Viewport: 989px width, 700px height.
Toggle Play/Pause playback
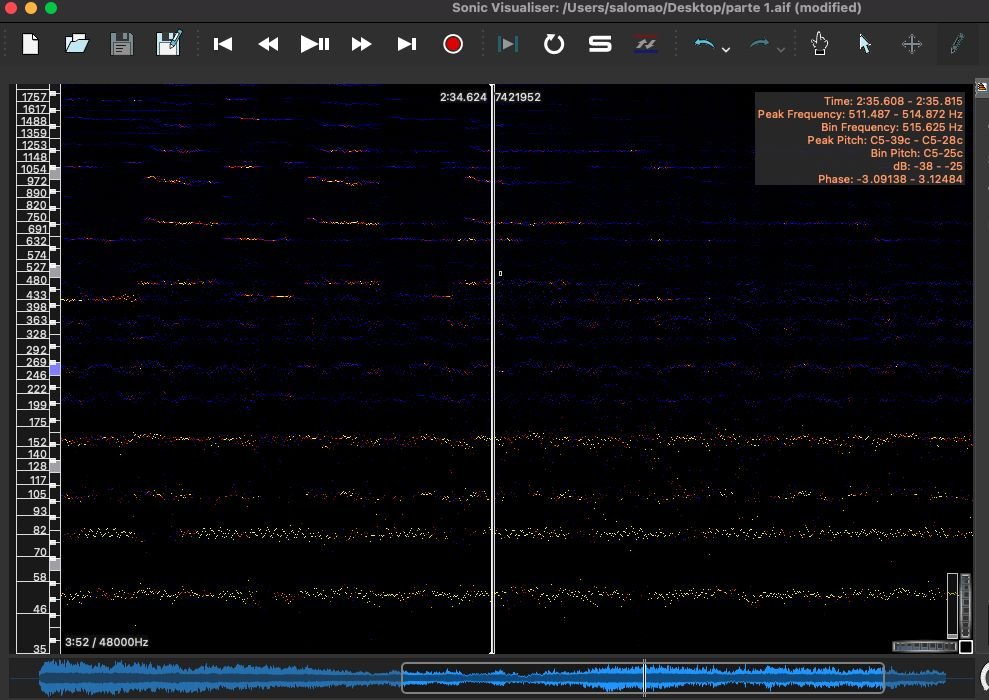(x=315, y=44)
